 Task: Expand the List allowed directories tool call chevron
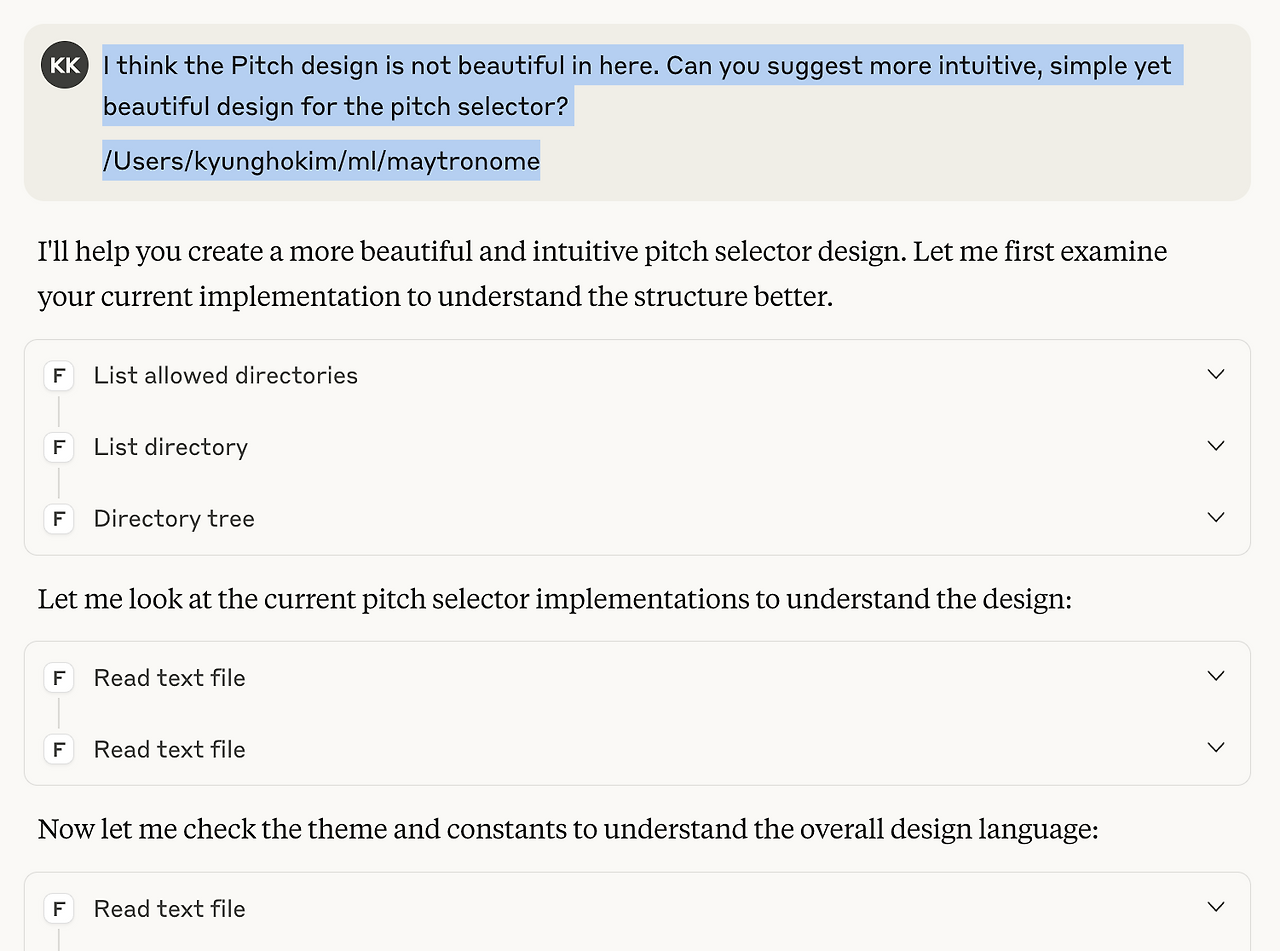pos(1216,374)
